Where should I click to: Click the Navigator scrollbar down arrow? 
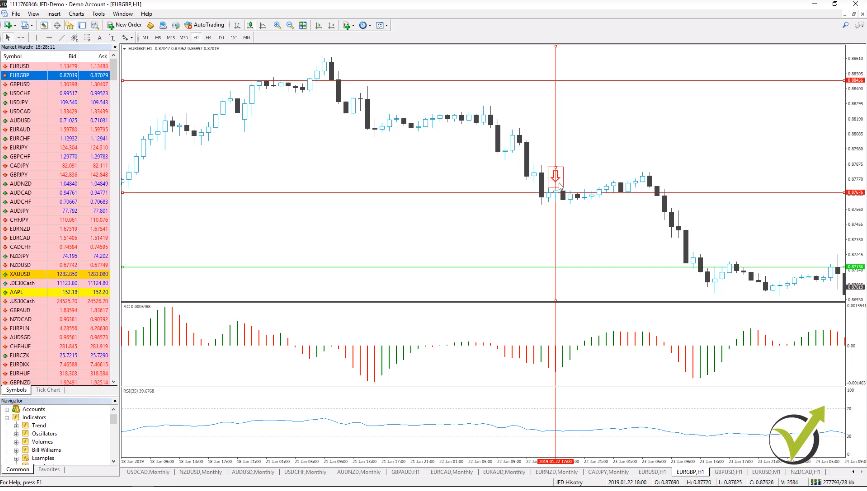point(114,461)
